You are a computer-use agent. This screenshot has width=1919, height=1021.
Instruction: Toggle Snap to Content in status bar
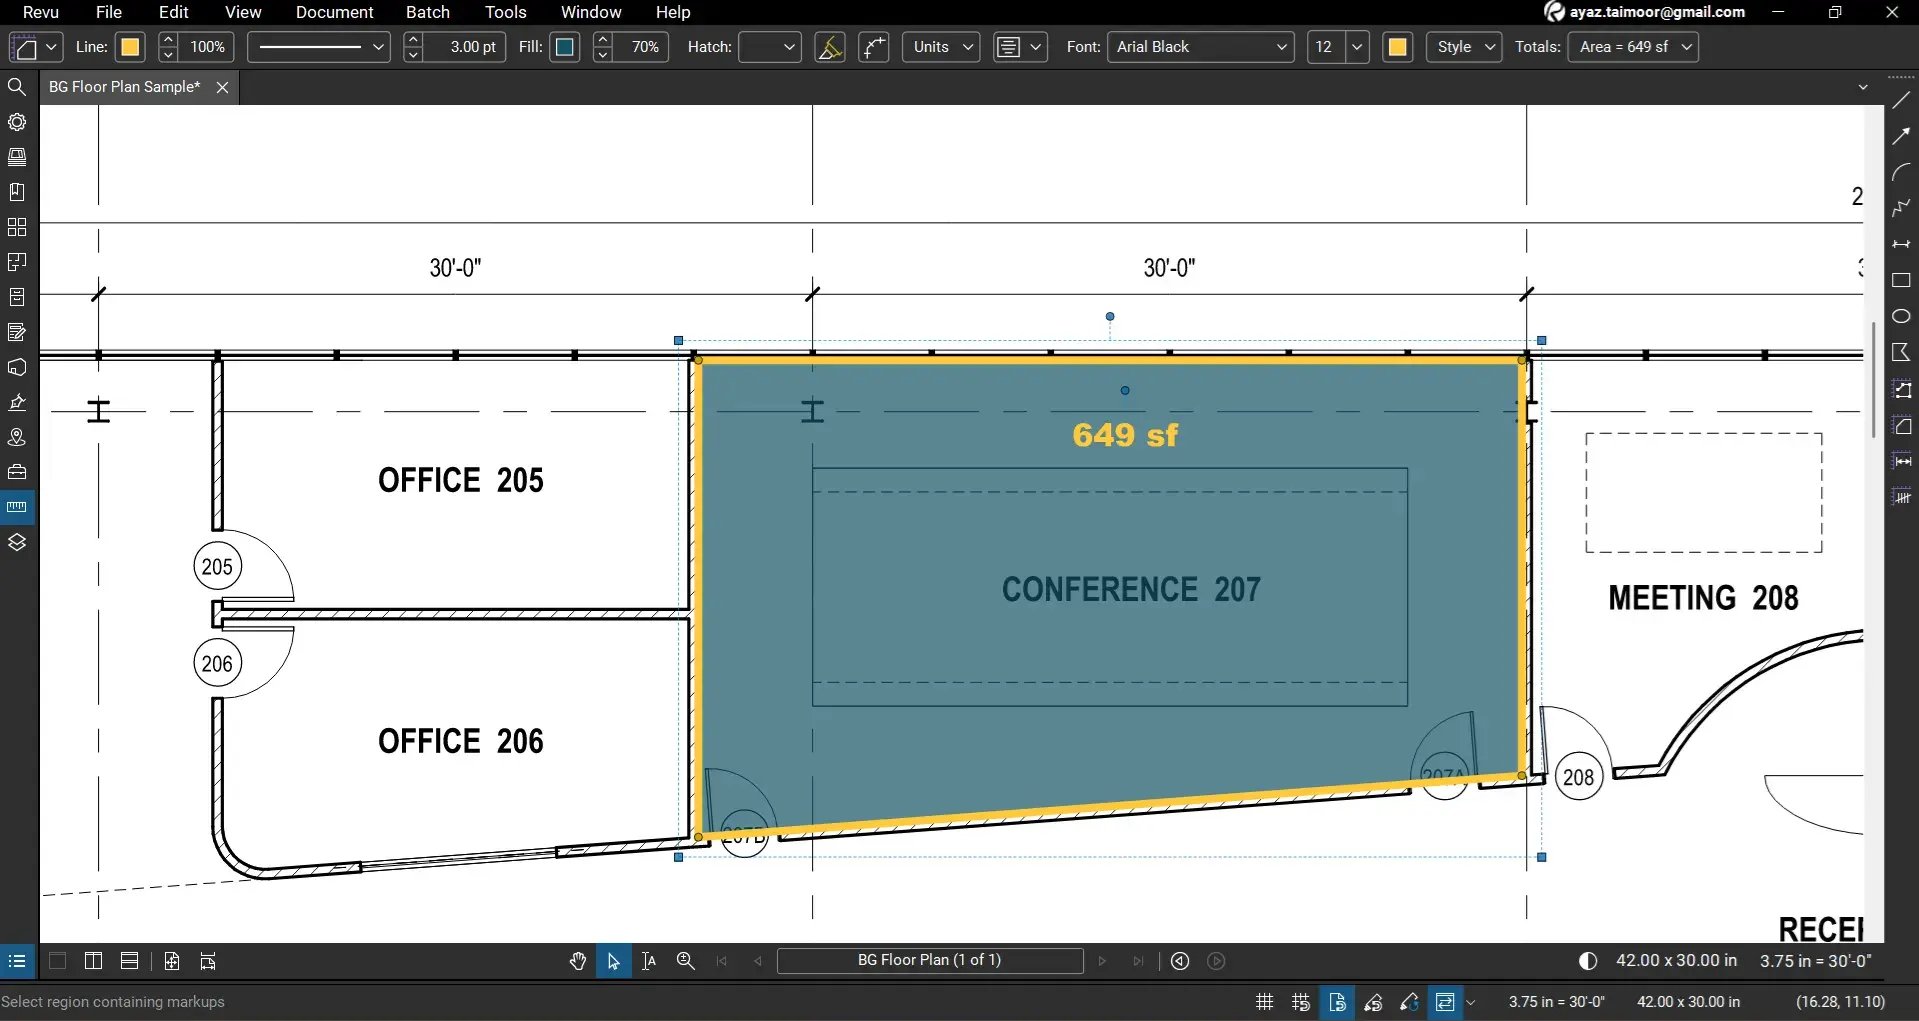coord(1338,1001)
